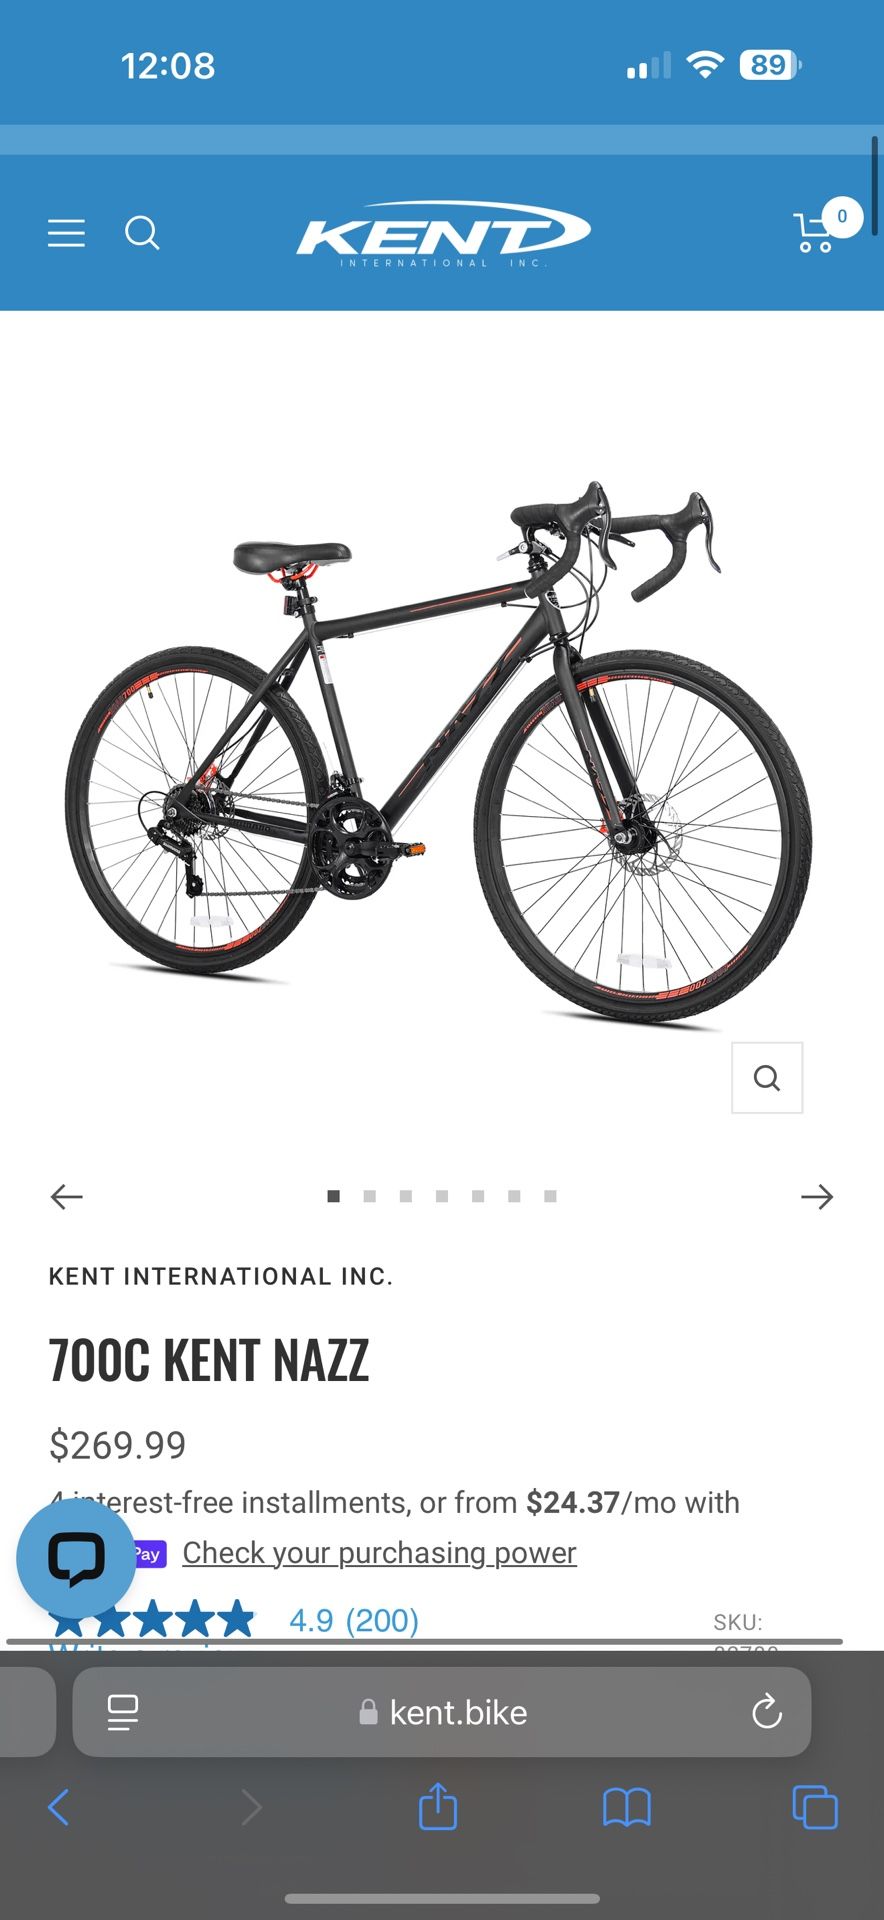884x1920 pixels.
Task: Tap the kent.bike address field
Action: pos(442,1712)
